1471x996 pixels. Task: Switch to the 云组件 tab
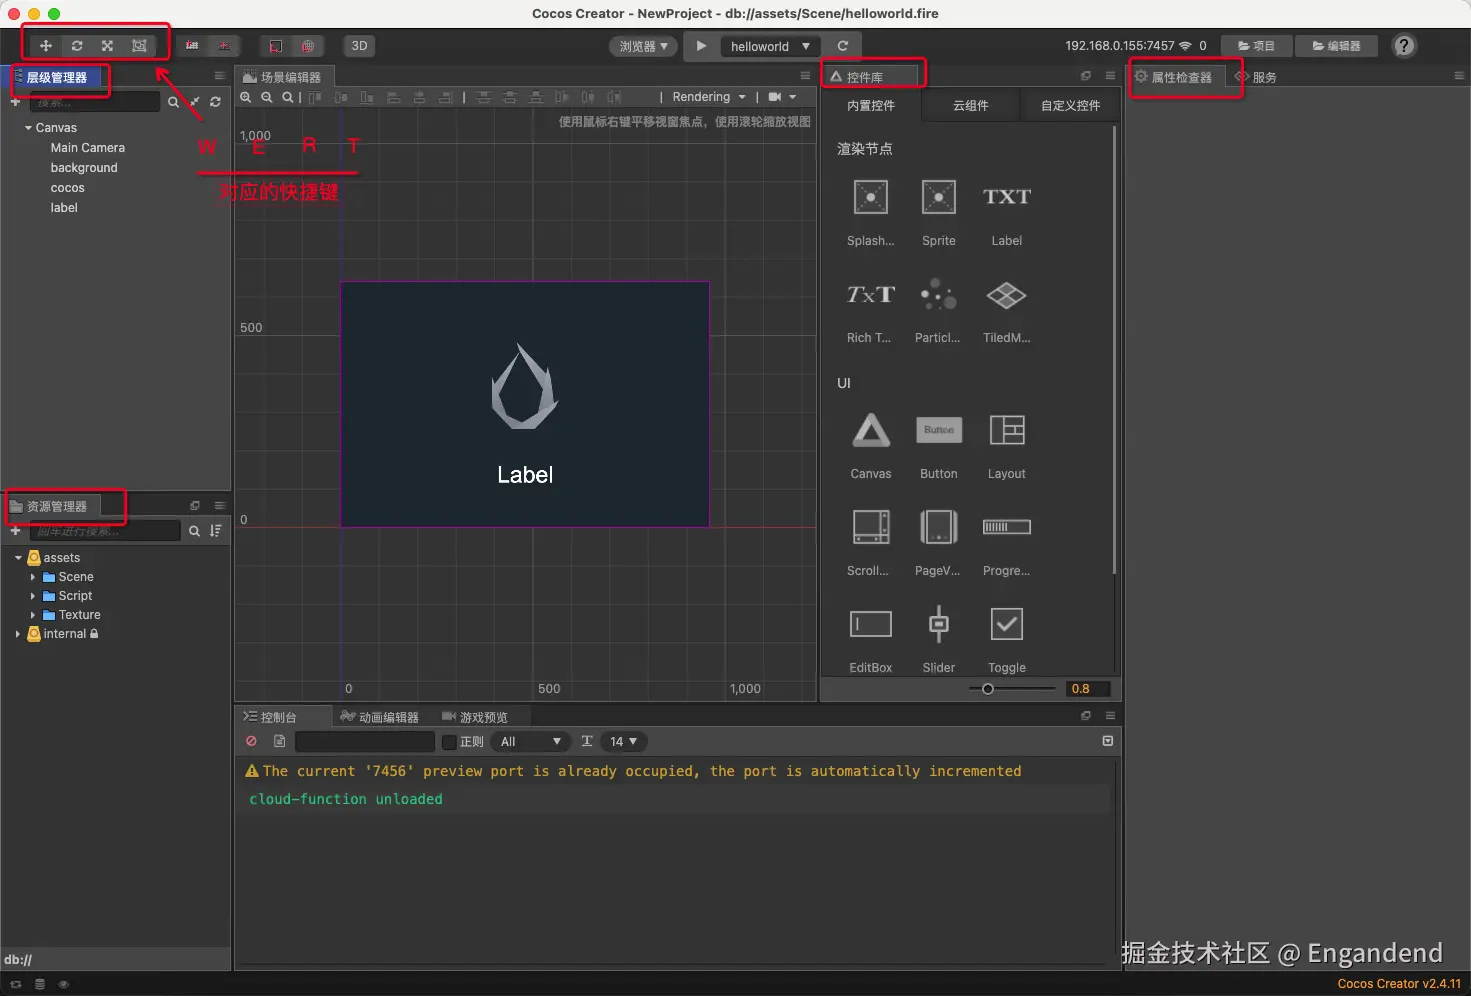click(971, 106)
